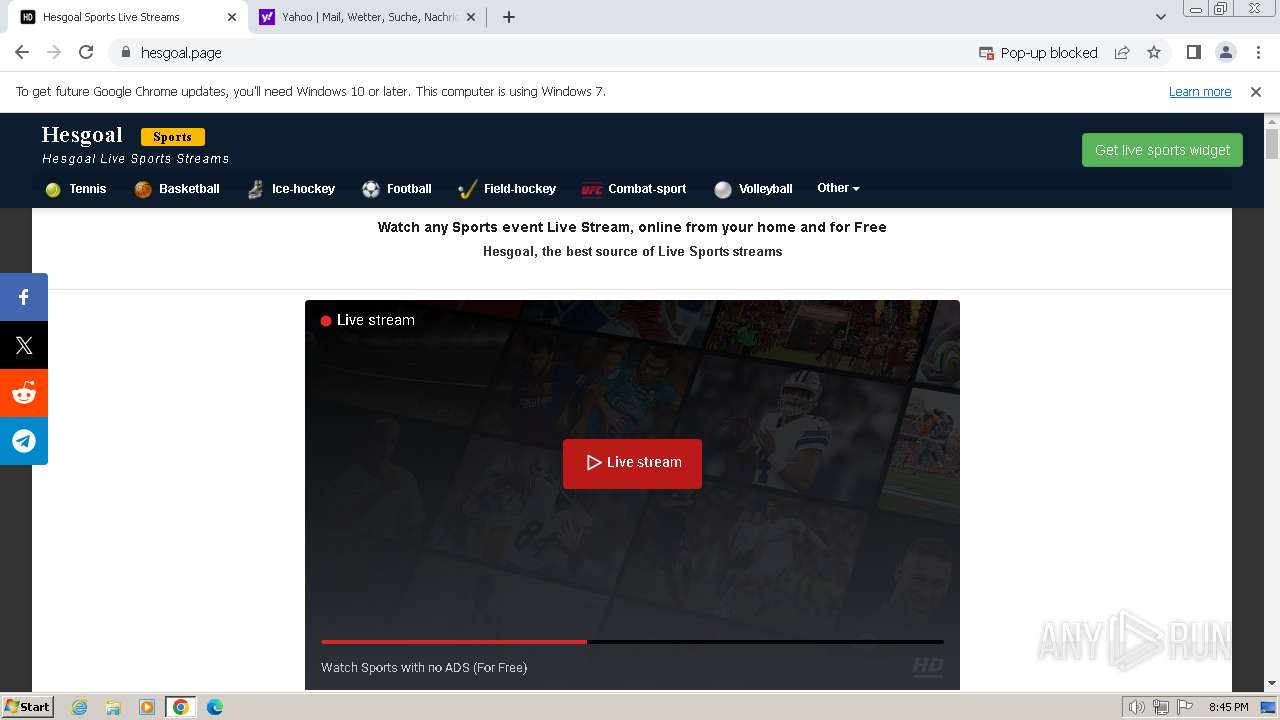The image size is (1280, 720).
Task: Click the yellow Sports badge
Action: tap(173, 137)
